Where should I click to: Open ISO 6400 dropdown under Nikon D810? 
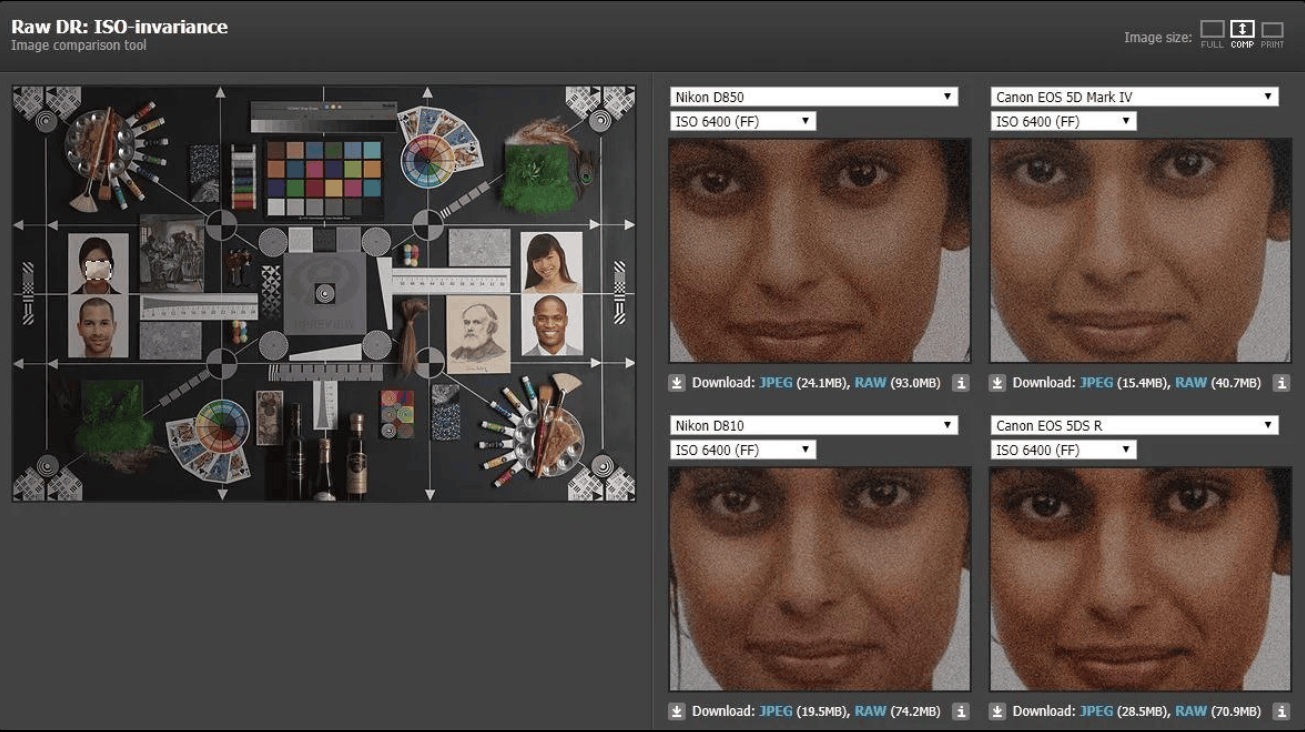(x=743, y=450)
